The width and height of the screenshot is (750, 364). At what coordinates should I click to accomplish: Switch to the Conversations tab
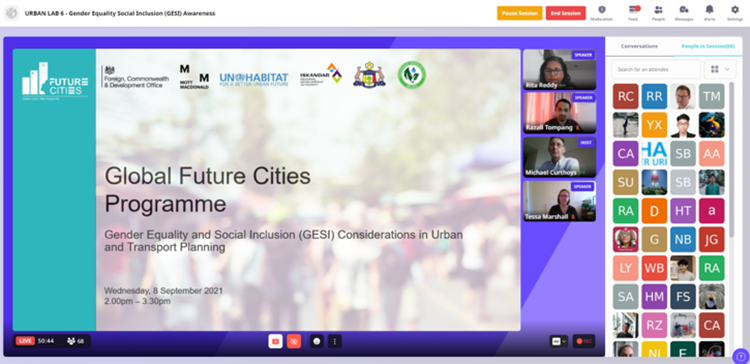pyautogui.click(x=640, y=46)
